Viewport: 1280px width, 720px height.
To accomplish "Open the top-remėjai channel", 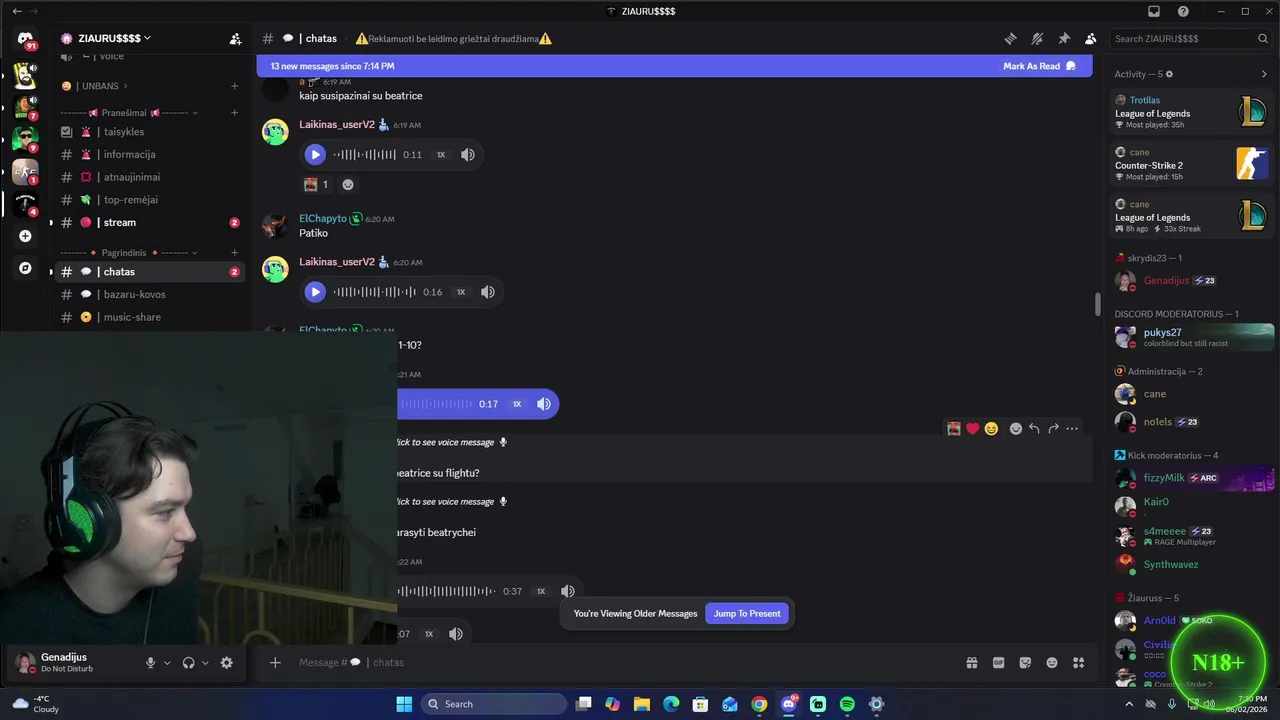I will [x=150, y=200].
